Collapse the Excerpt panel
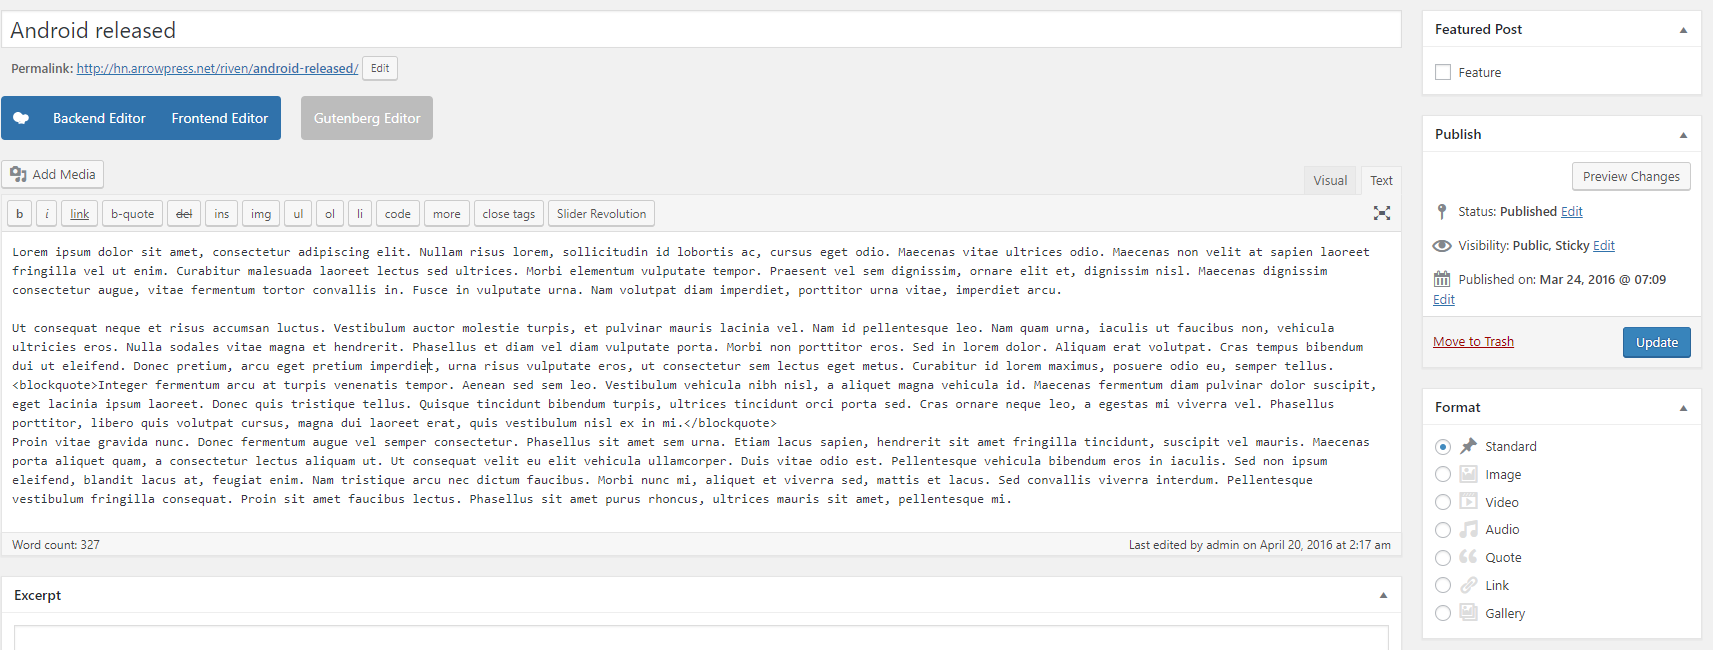This screenshot has height=650, width=1713. coord(1383,595)
